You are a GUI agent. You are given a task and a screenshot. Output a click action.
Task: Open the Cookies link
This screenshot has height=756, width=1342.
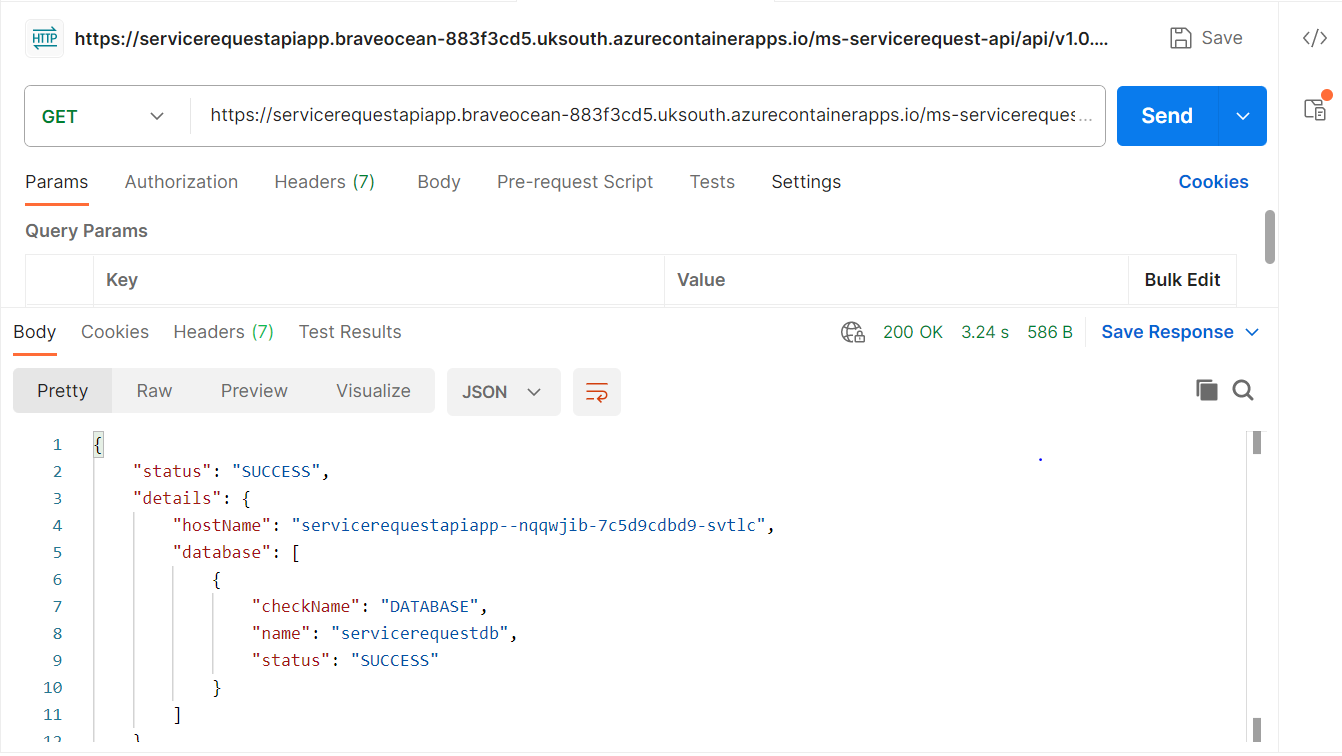[x=1213, y=182]
